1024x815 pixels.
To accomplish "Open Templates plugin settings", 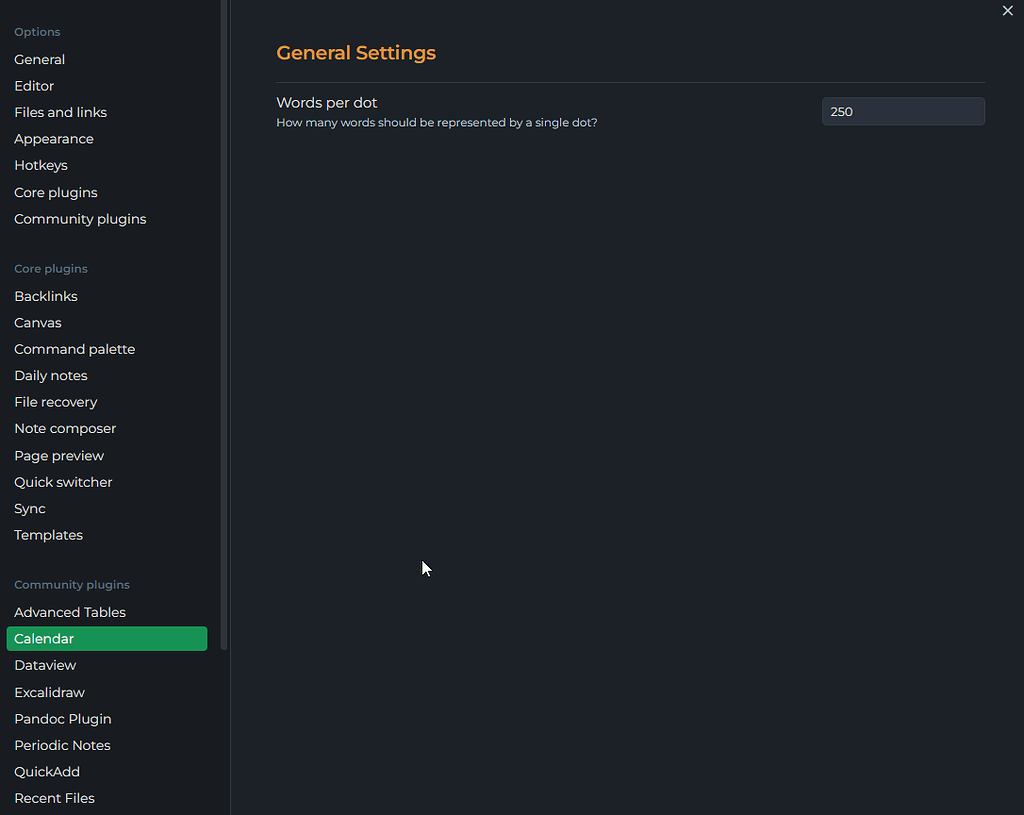I will pyautogui.click(x=48, y=534).
